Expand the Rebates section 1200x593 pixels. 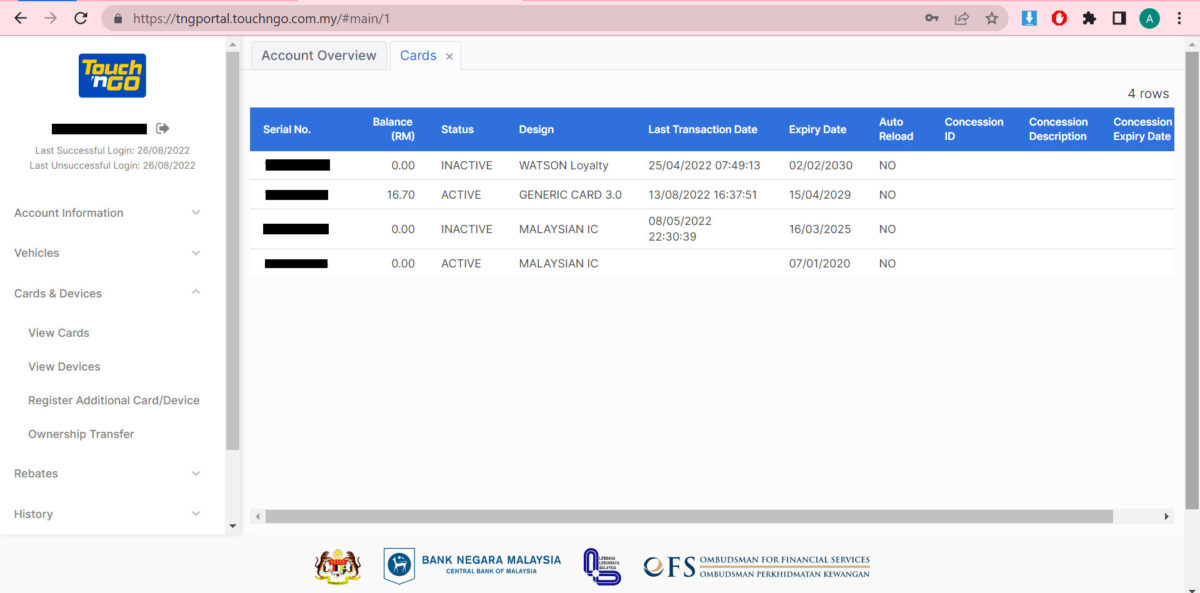[x=108, y=473]
